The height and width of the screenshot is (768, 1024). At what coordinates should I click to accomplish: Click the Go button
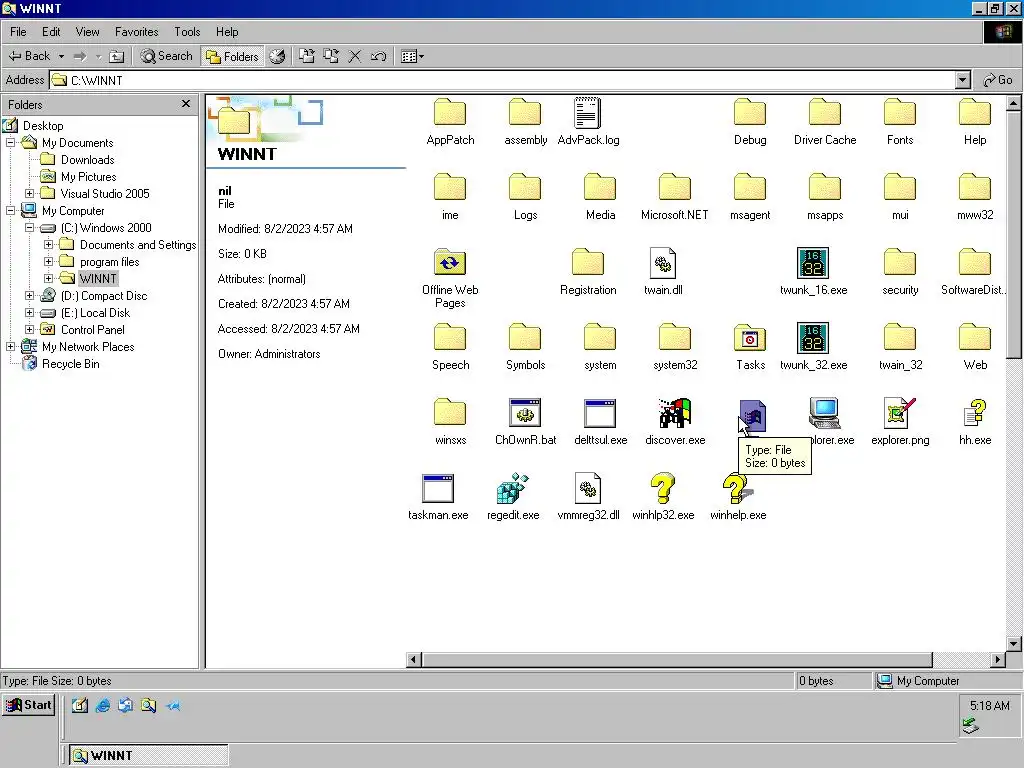point(998,80)
